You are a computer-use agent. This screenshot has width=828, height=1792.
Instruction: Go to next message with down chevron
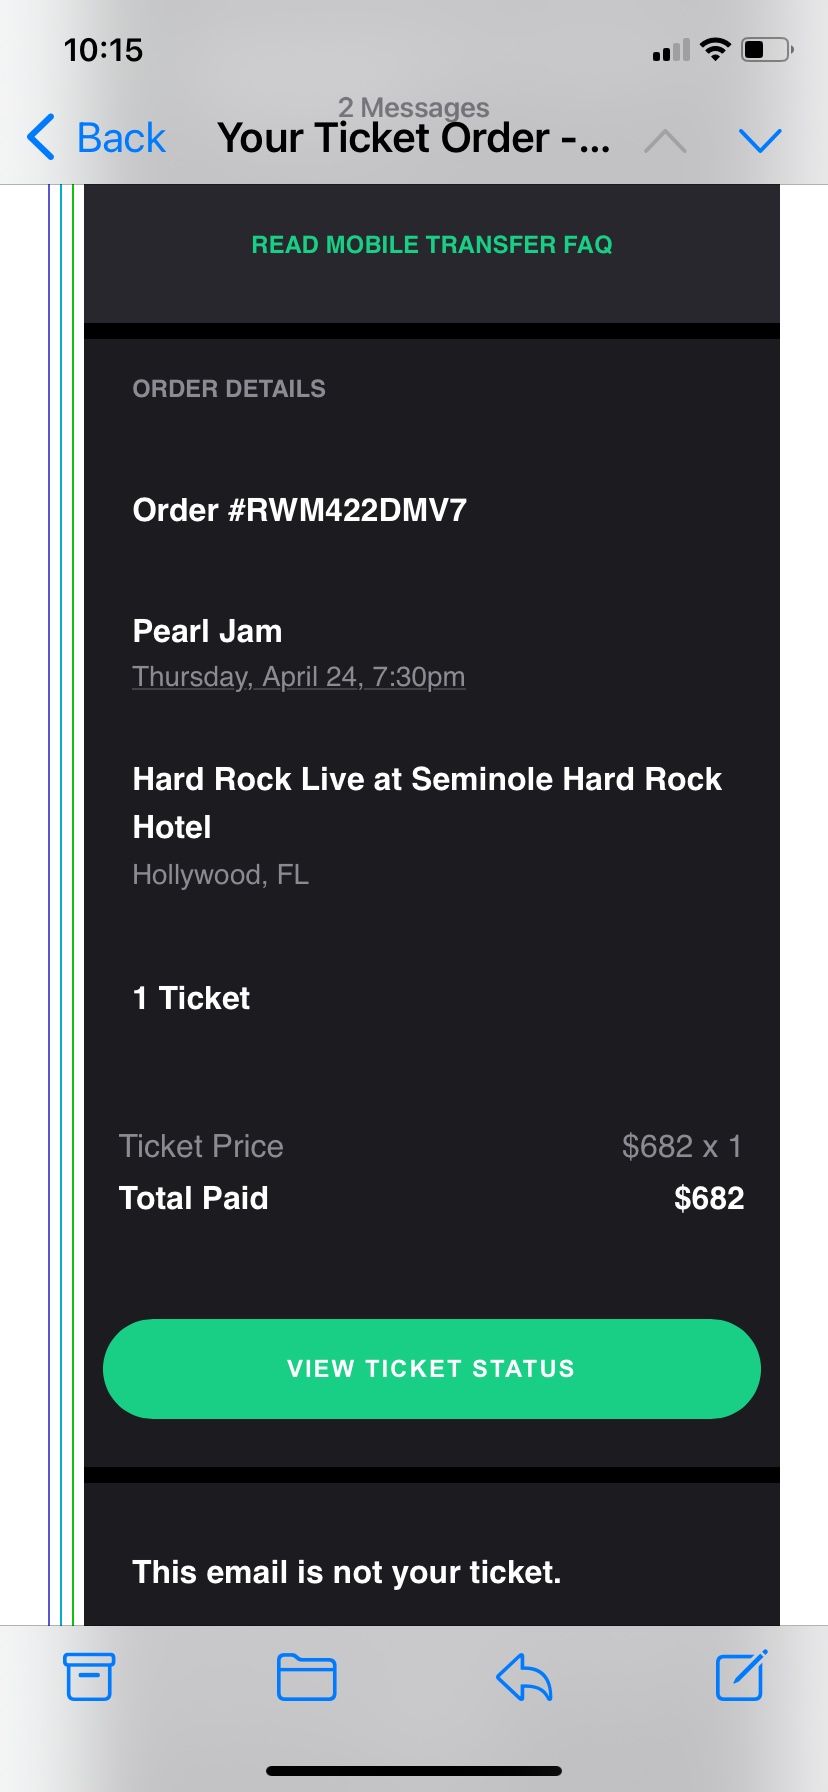pos(760,141)
